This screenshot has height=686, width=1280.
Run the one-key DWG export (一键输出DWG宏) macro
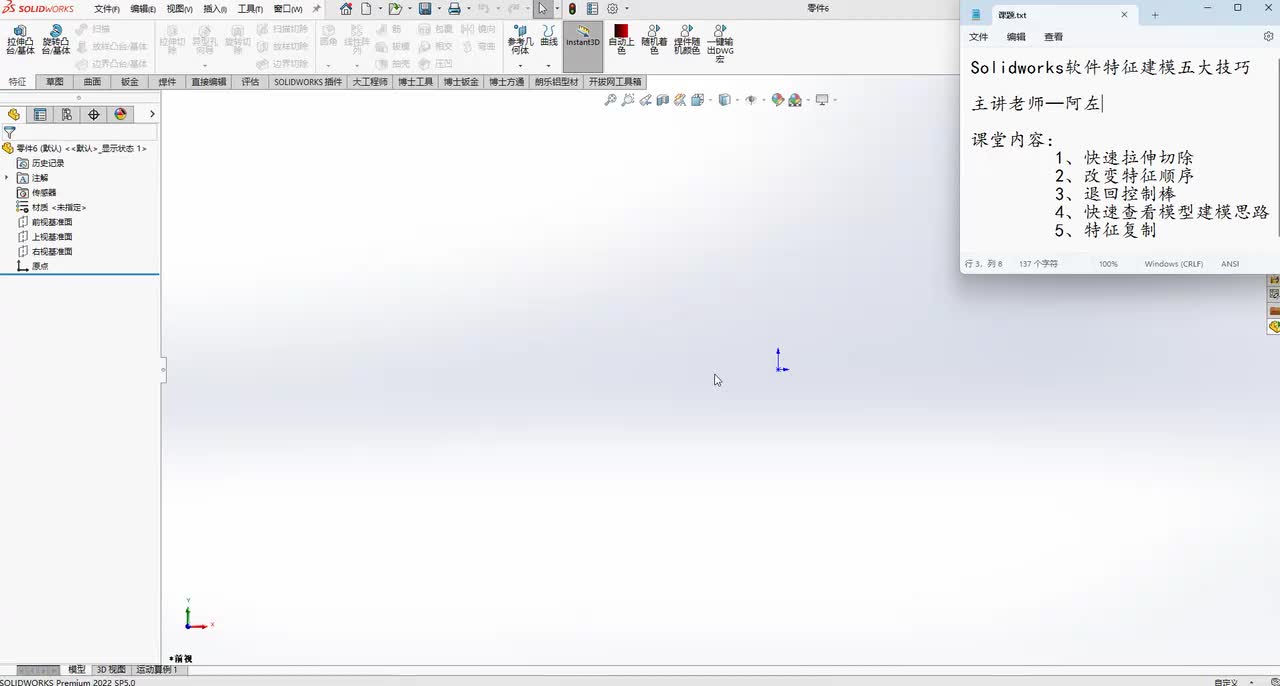tap(720, 44)
